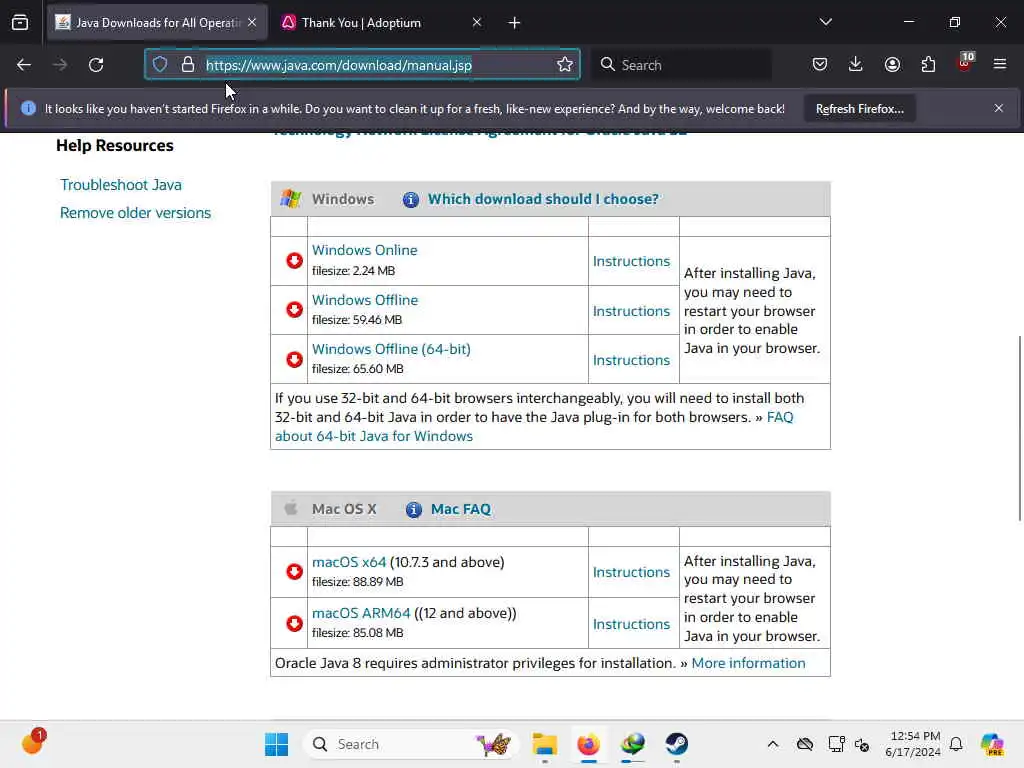The image size is (1024, 768).
Task: Switch to Java Downloads tab
Action: pos(157,23)
